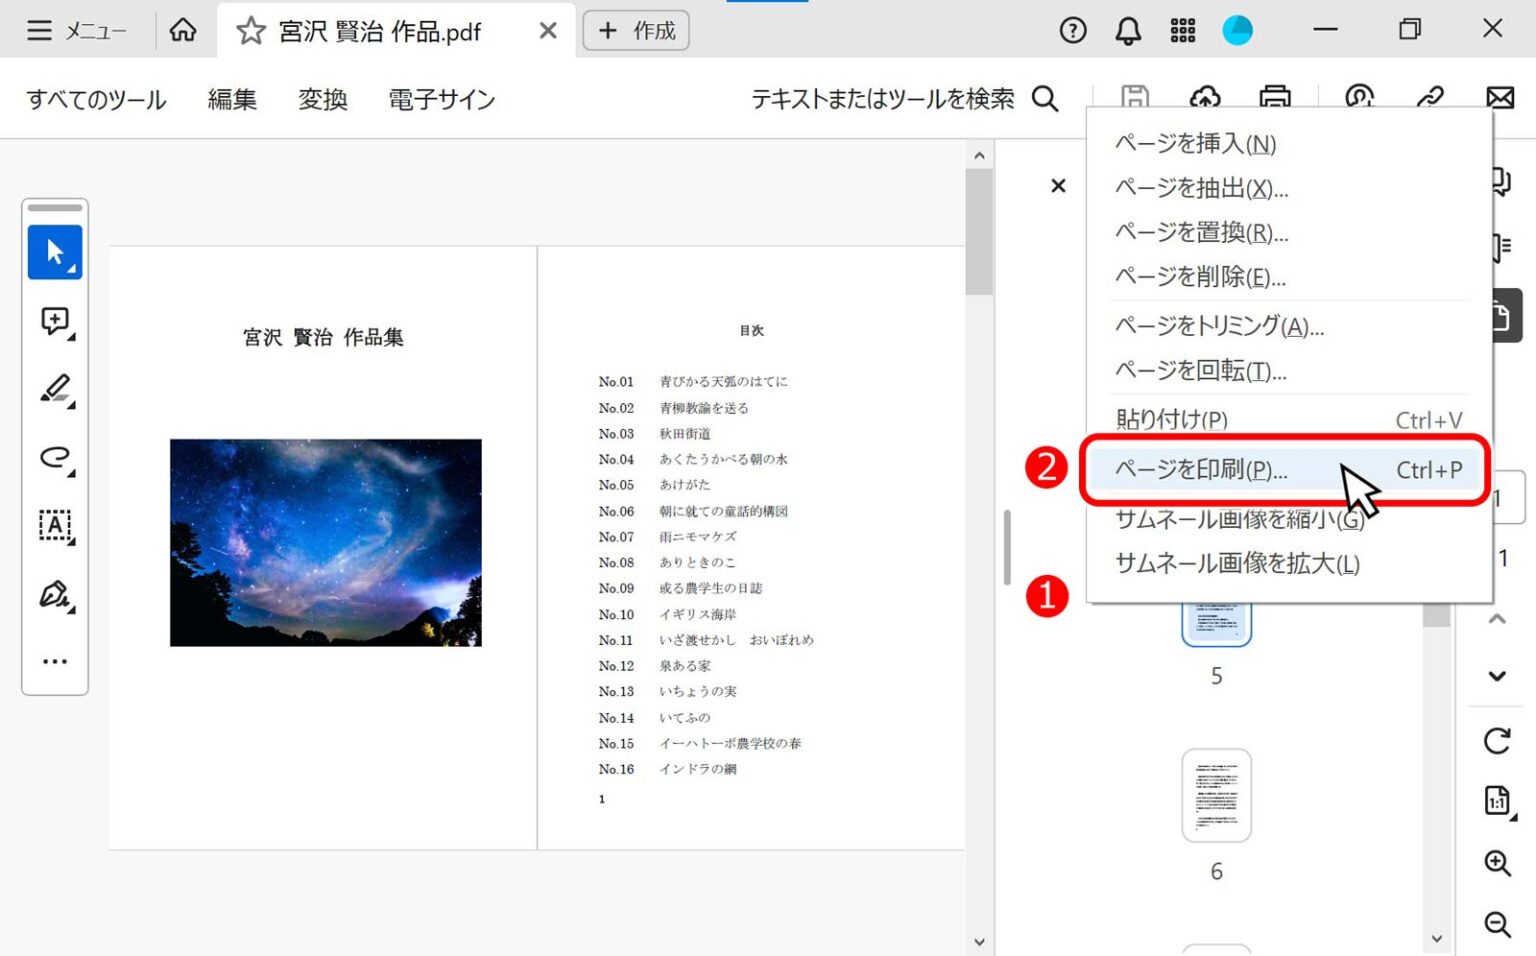Open the hamburger メニュー
The width and height of the screenshot is (1536, 956).
click(39, 30)
